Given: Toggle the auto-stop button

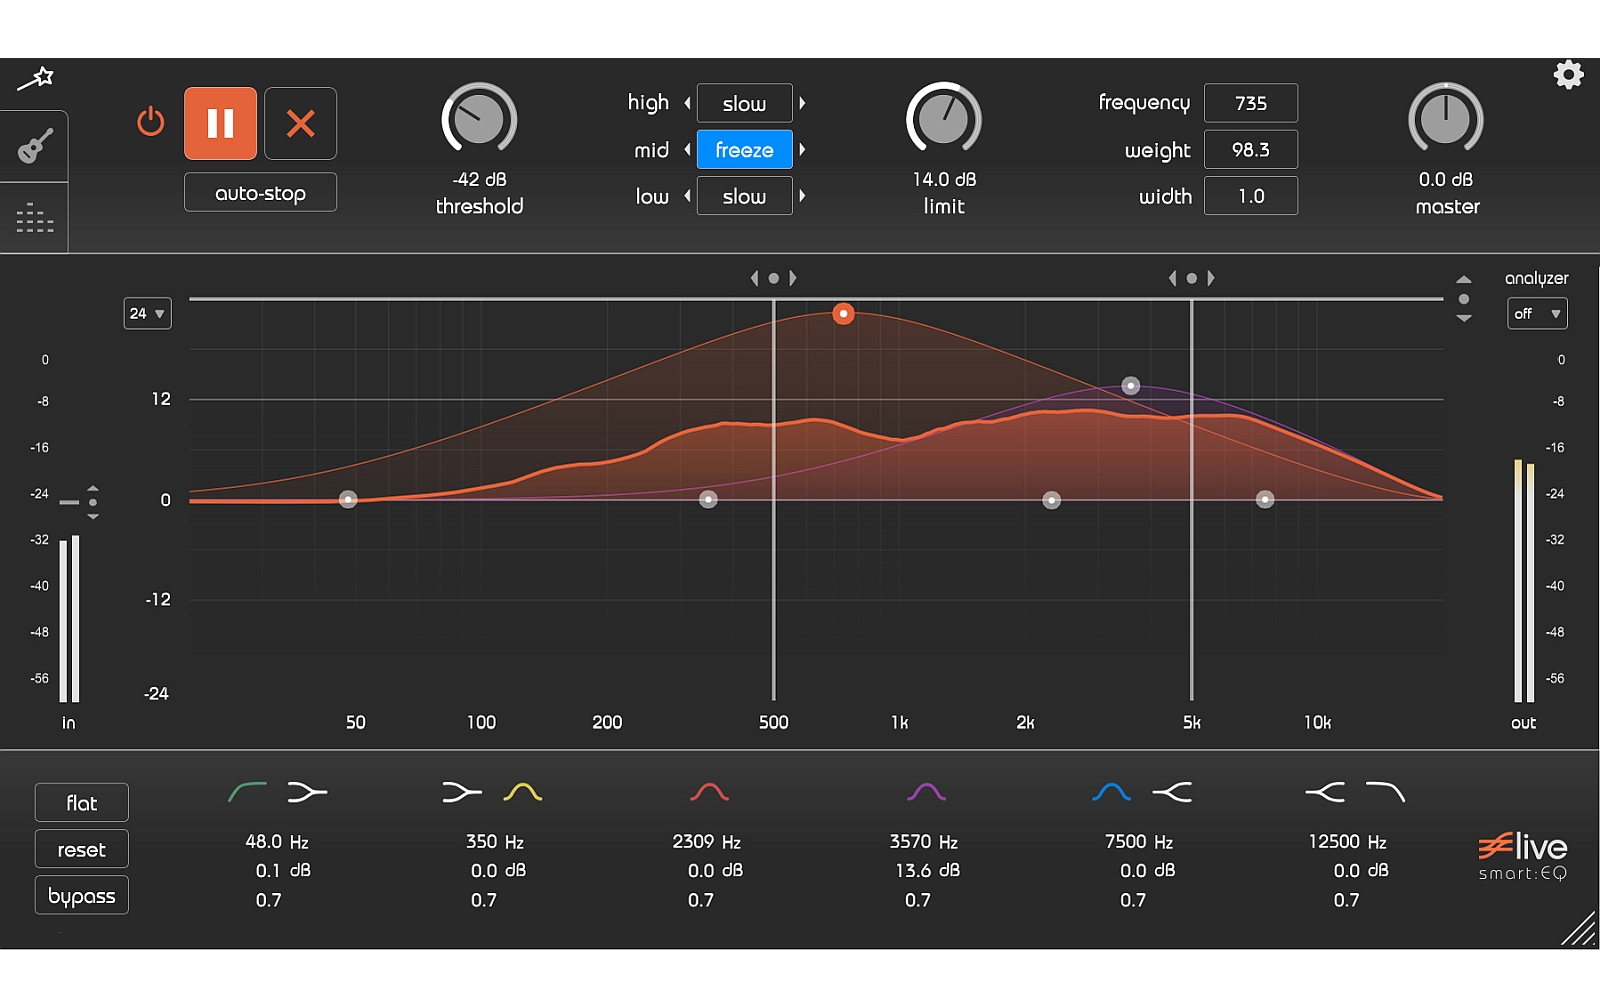Looking at the screenshot, I should pos(260,193).
